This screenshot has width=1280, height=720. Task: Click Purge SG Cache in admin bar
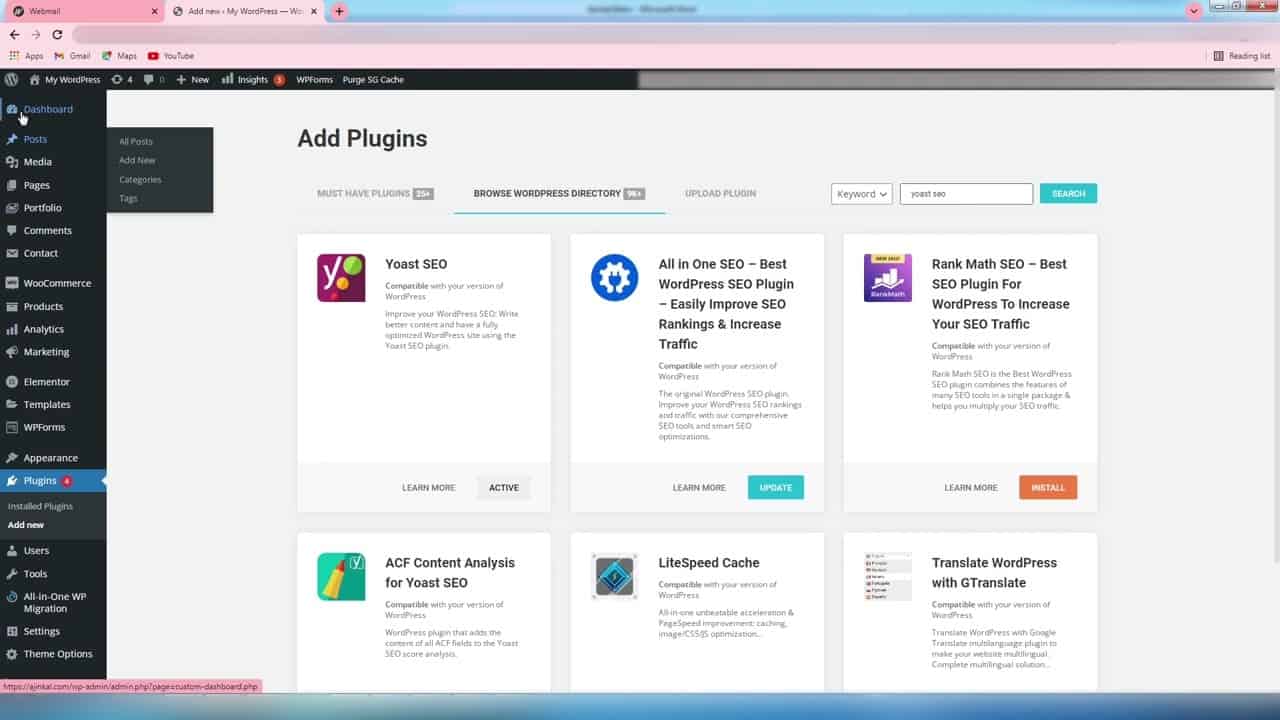373,79
